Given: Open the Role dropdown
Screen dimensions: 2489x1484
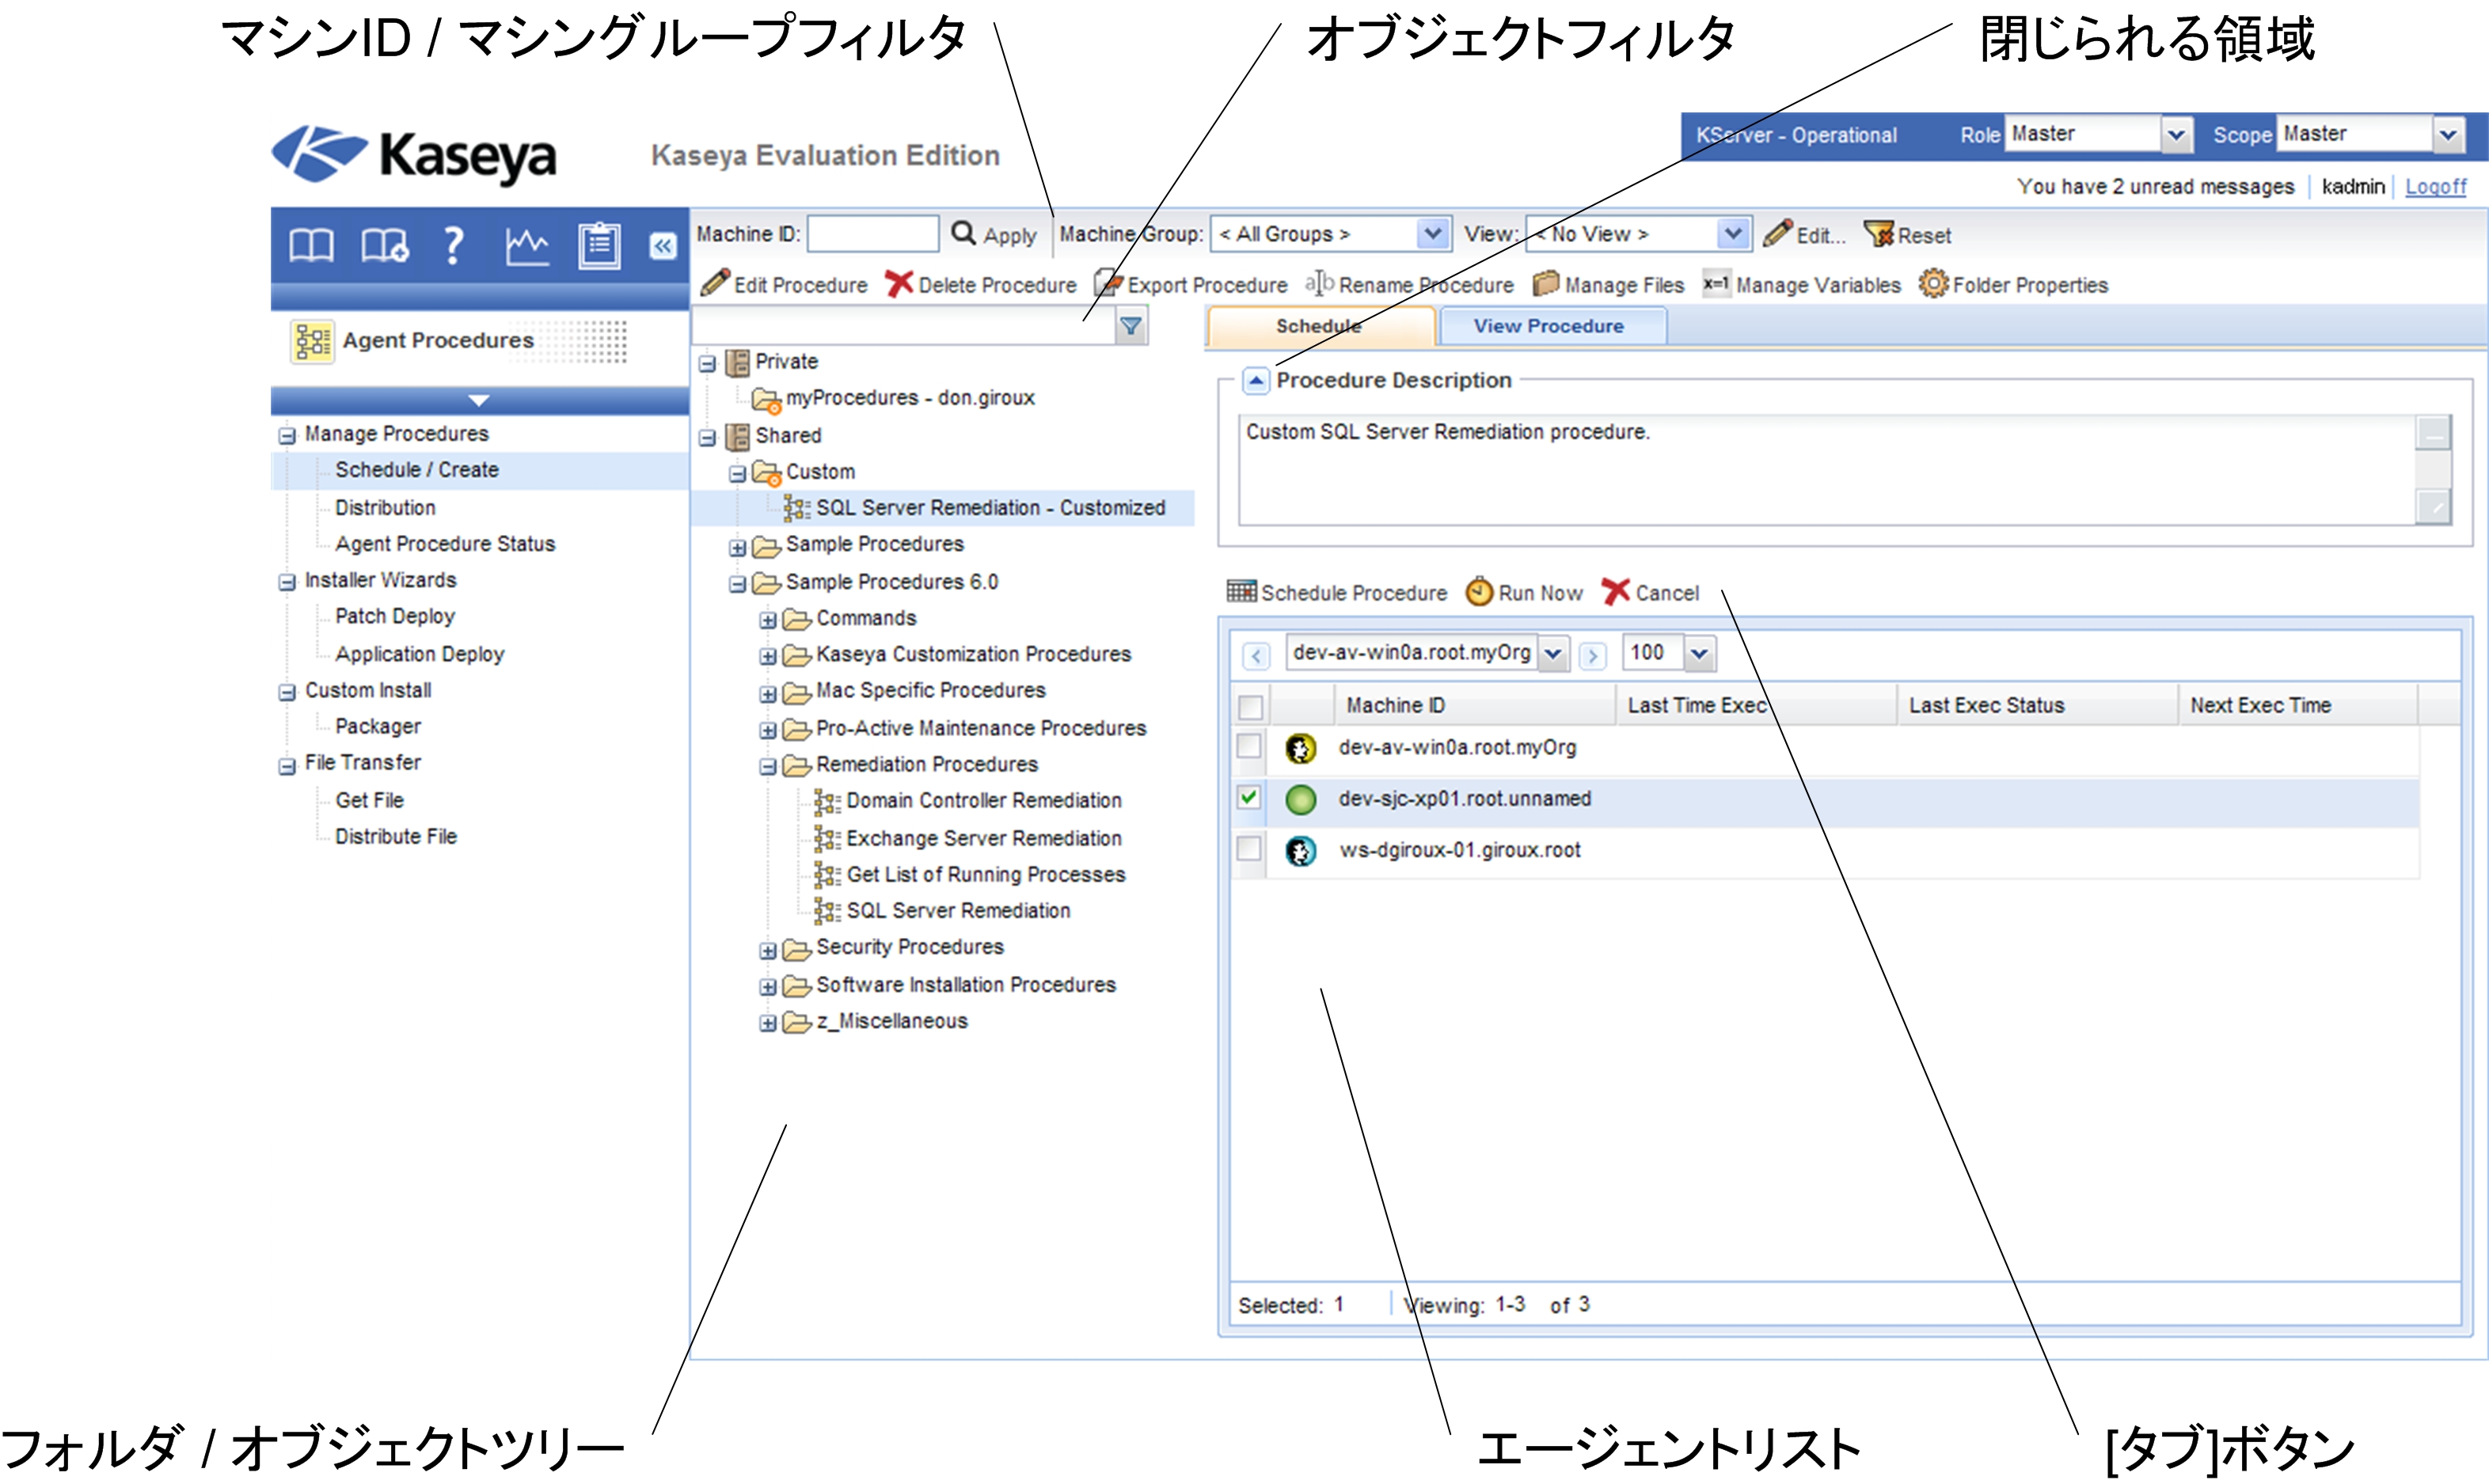Looking at the screenshot, I should click(x=2175, y=134).
